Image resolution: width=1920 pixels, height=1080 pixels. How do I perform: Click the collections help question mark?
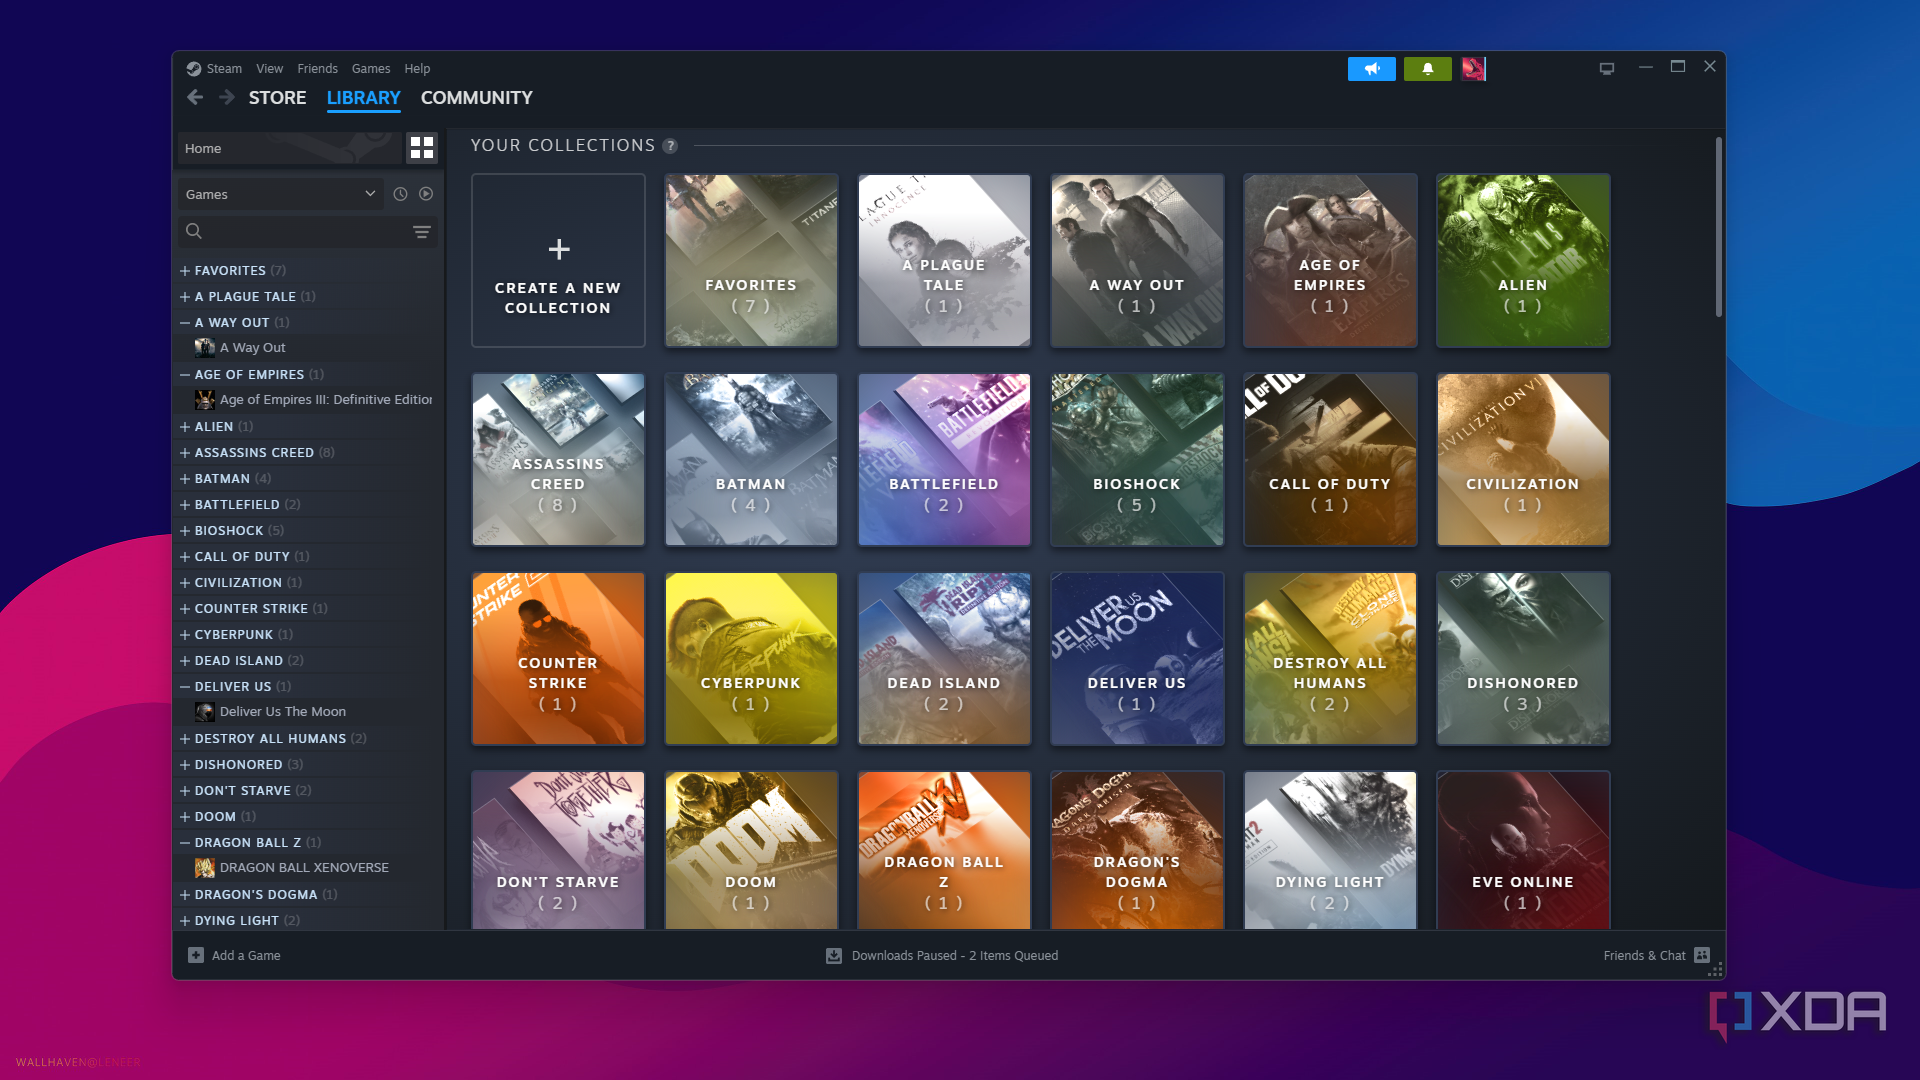tap(670, 146)
